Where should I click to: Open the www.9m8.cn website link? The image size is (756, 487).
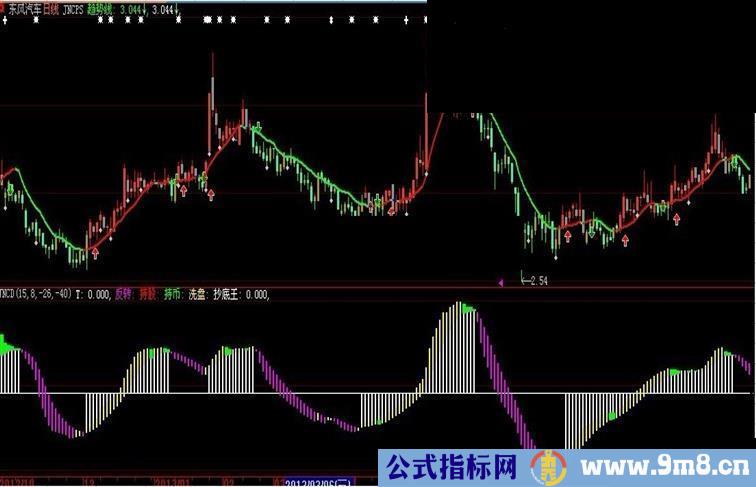tap(668, 466)
